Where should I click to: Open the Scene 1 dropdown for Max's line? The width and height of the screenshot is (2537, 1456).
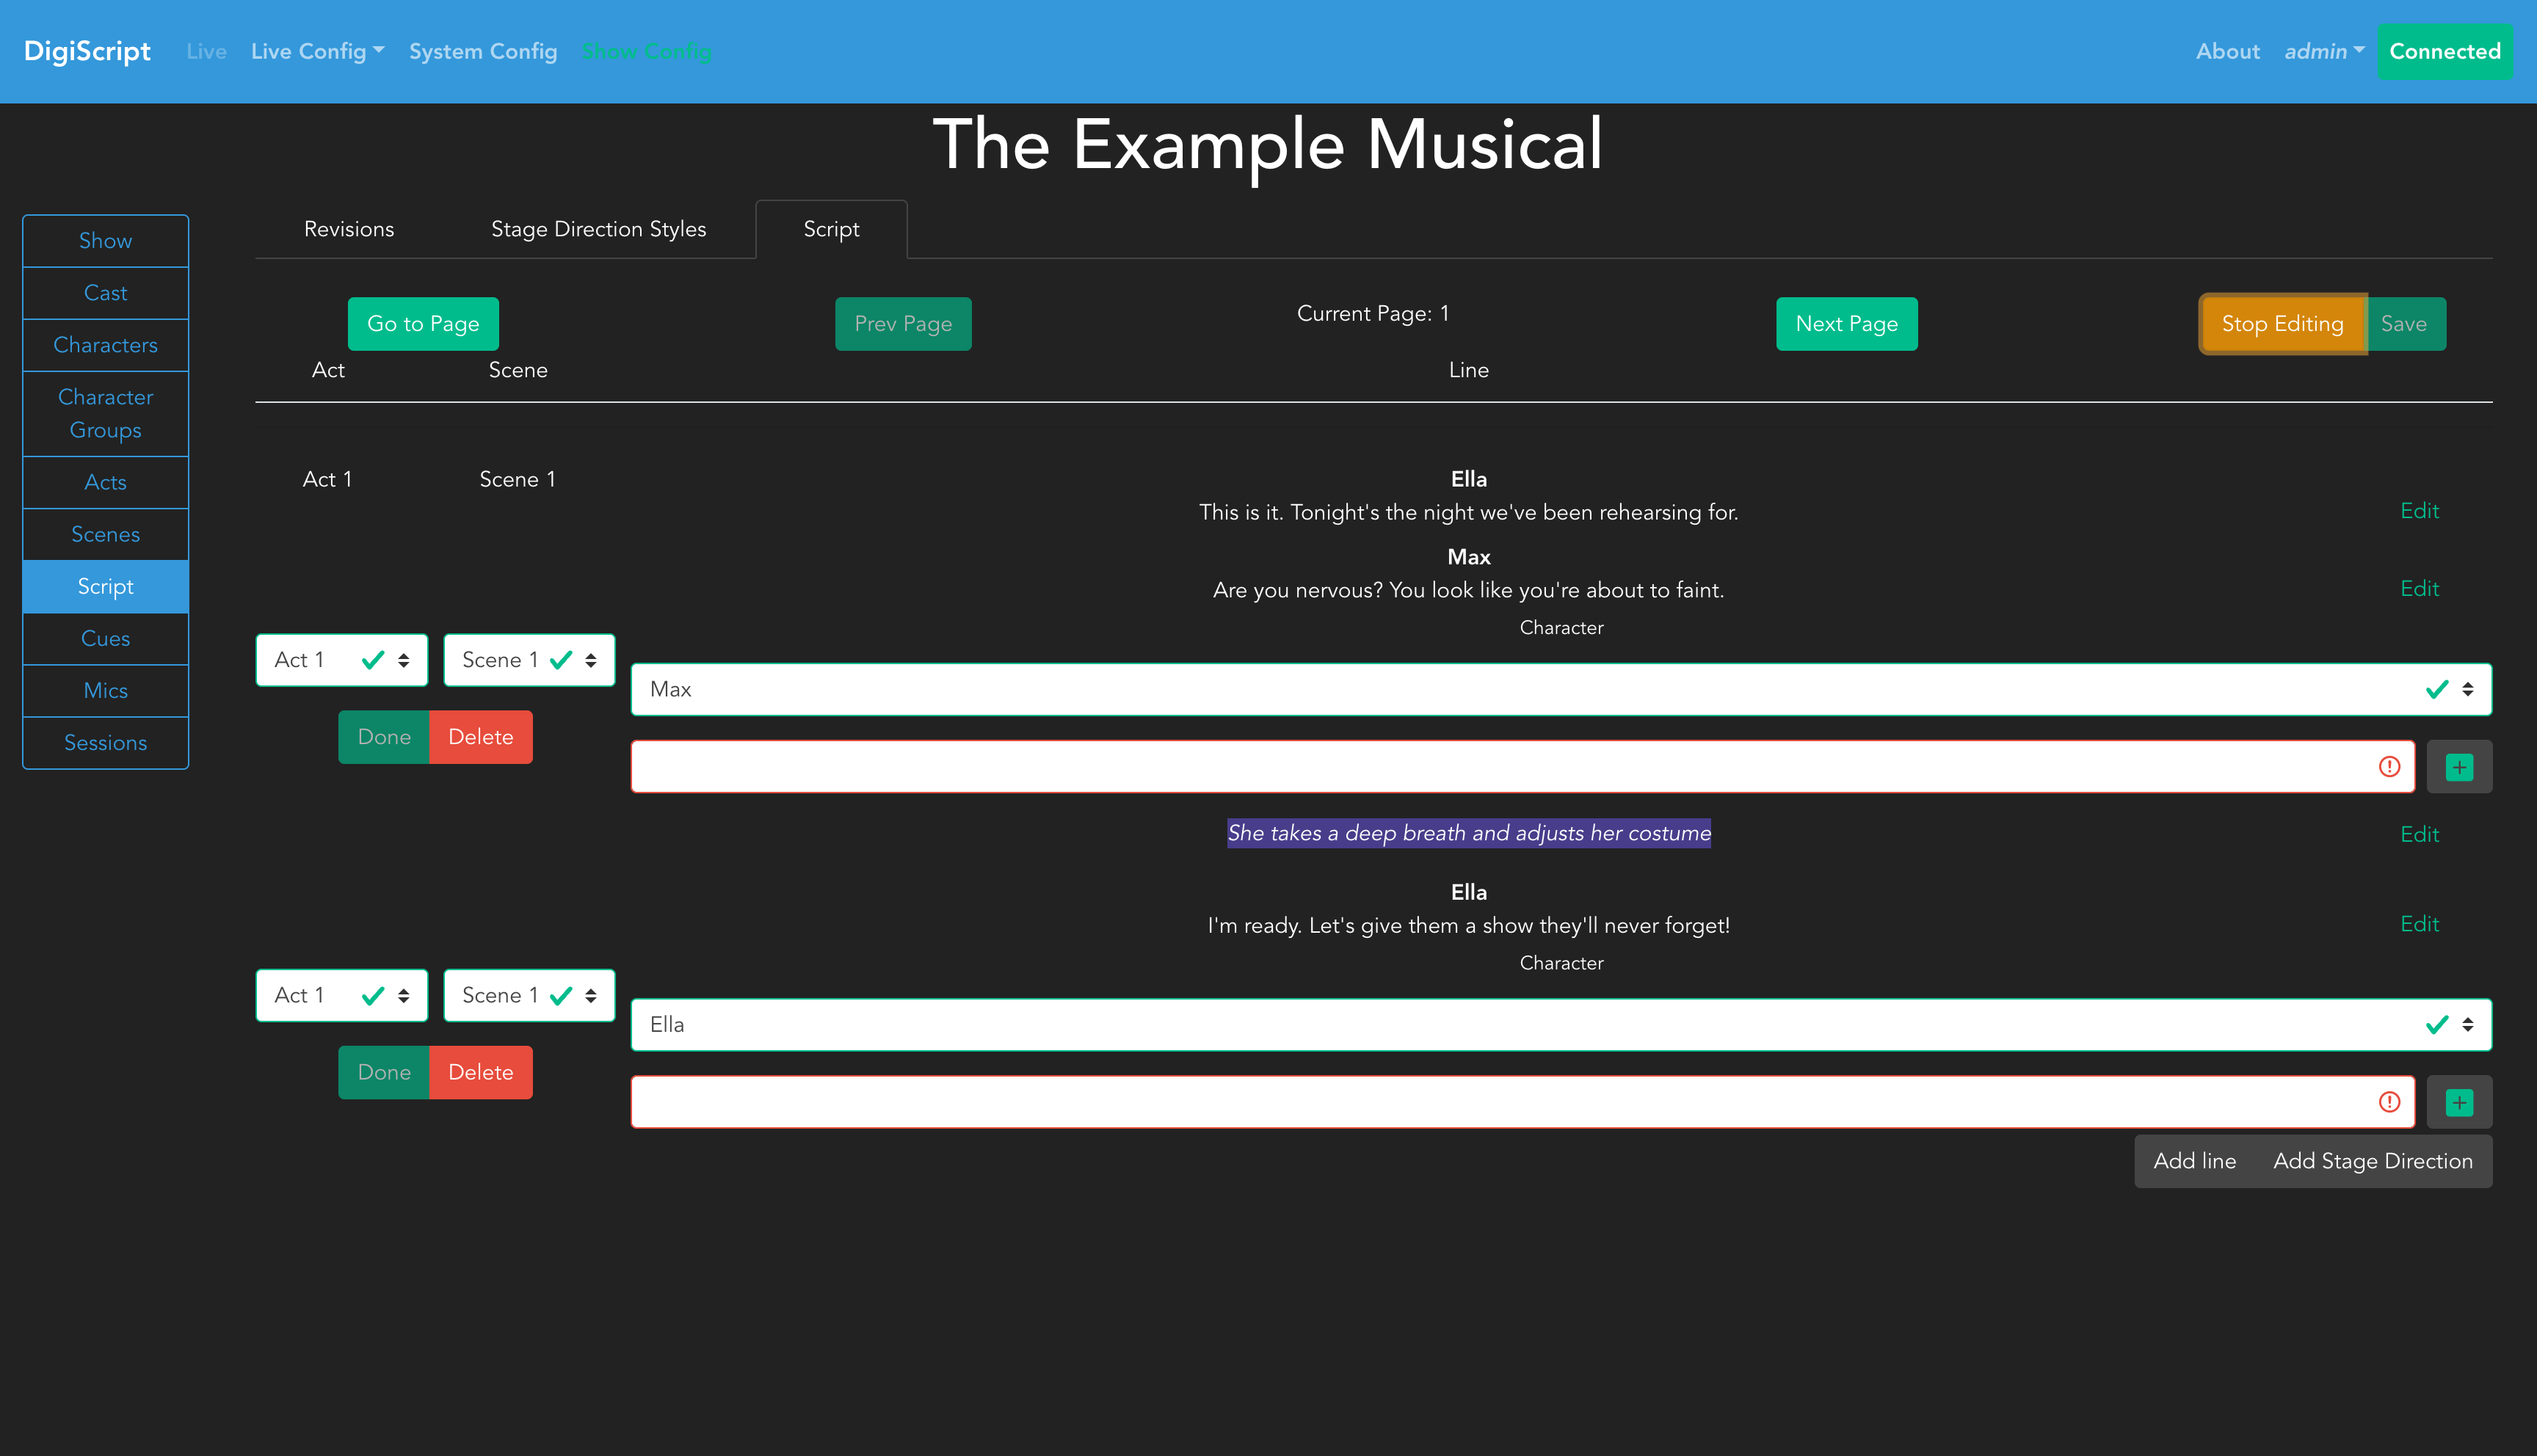(528, 660)
